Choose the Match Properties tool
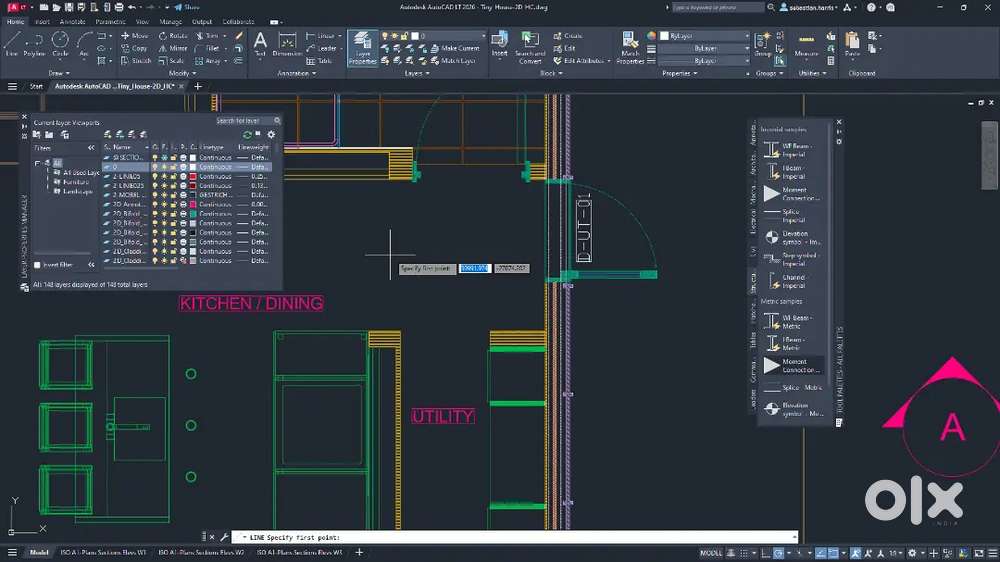This screenshot has height=562, width=1000. point(630,46)
